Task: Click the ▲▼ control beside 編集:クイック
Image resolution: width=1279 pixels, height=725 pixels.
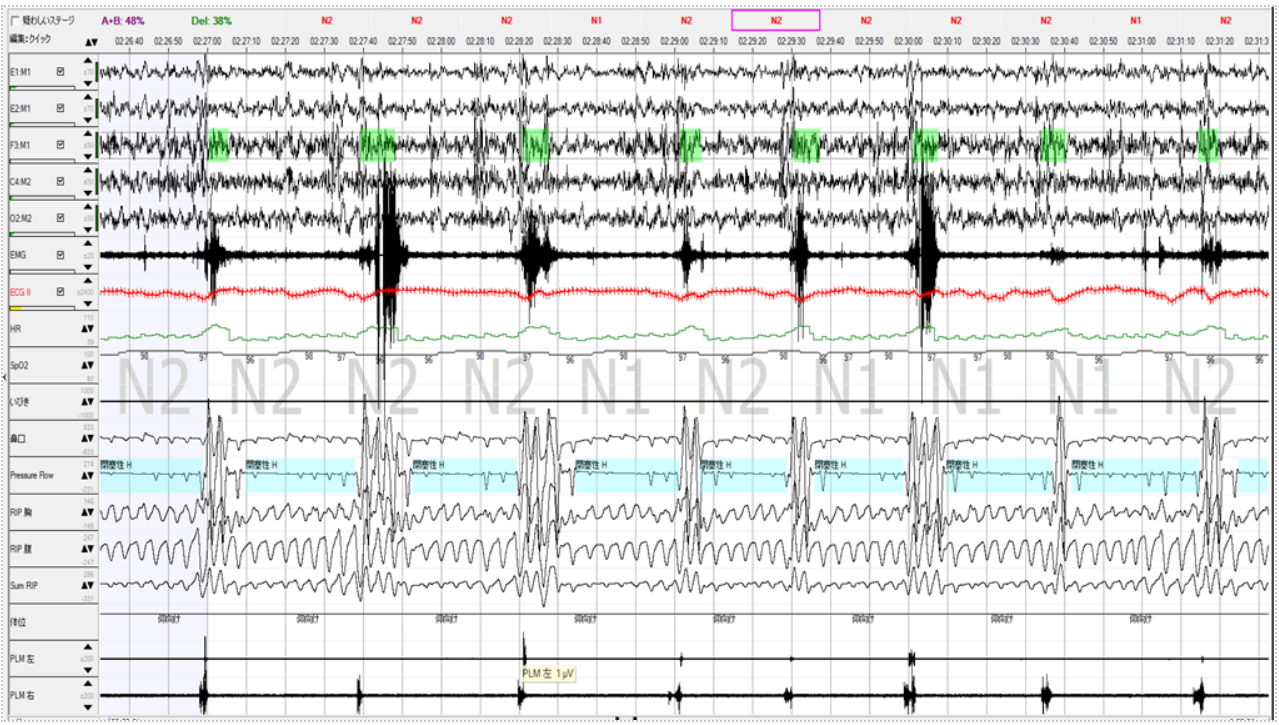Action: 91,42
